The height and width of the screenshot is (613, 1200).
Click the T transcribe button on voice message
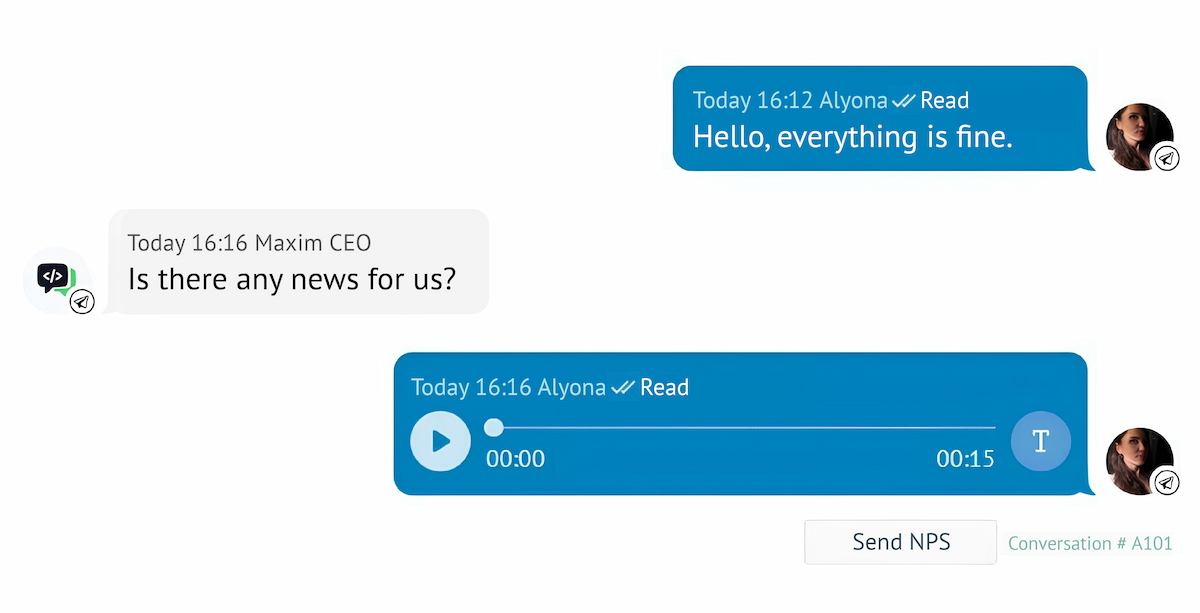(1040, 441)
